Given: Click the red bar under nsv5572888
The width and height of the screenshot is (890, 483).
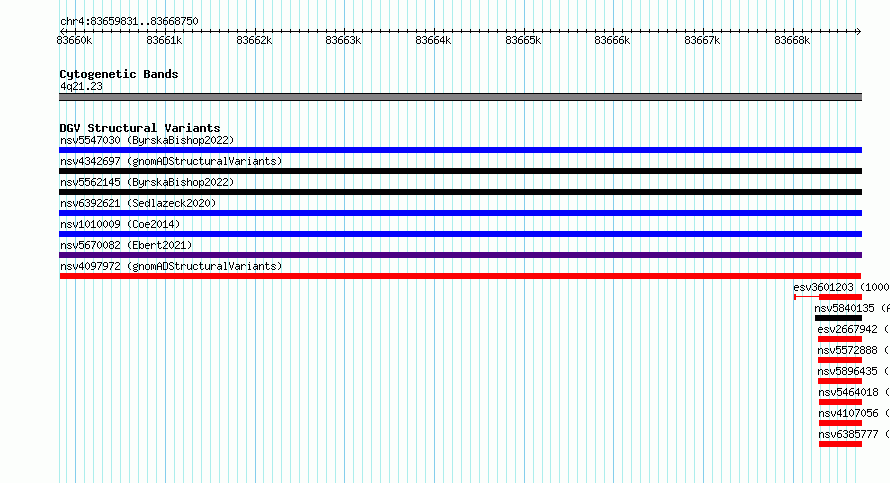Looking at the screenshot, I should coord(840,360).
